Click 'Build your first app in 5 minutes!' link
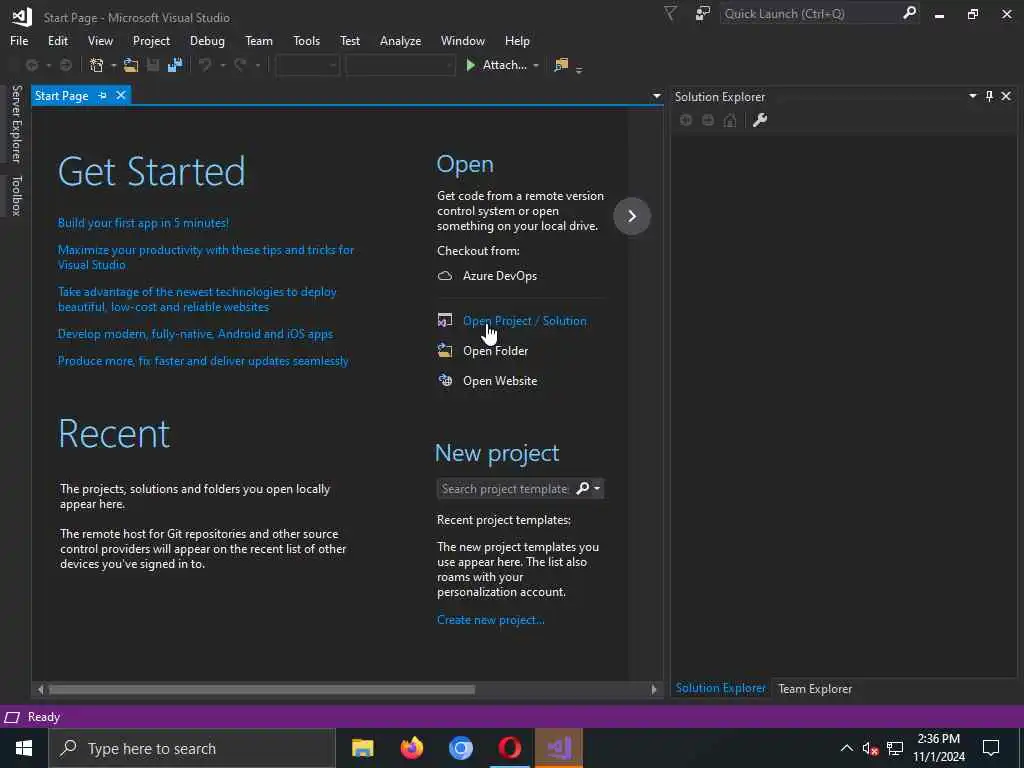Screen dimensions: 1024x768 click(143, 223)
